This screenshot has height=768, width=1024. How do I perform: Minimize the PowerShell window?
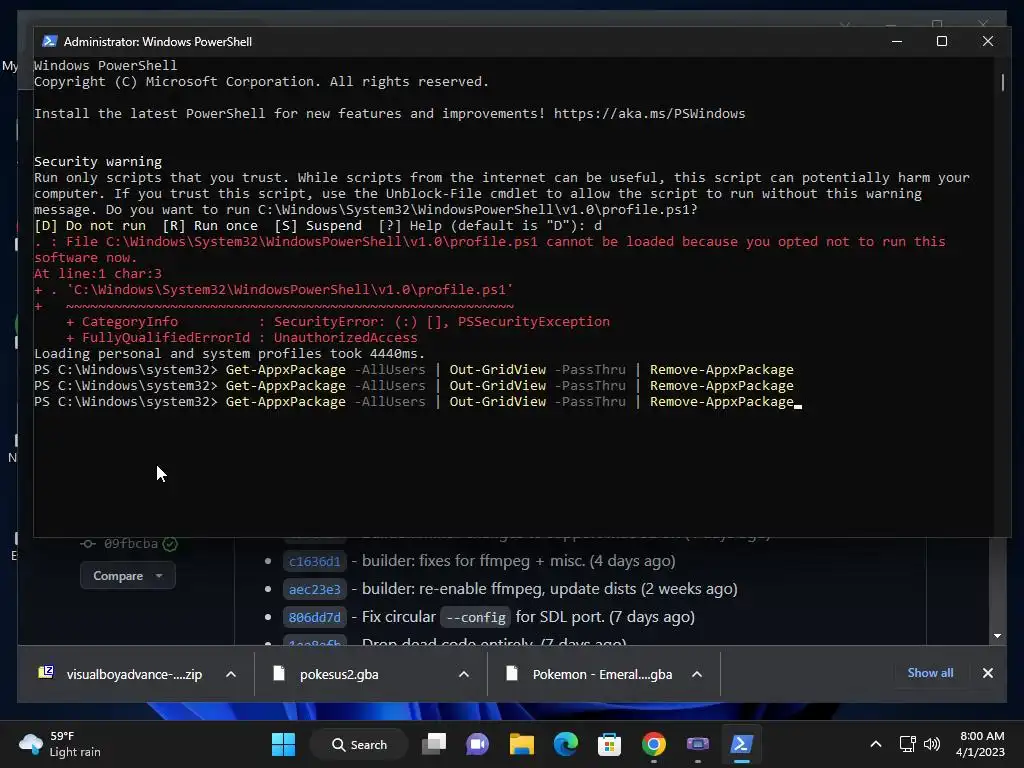(x=897, y=41)
